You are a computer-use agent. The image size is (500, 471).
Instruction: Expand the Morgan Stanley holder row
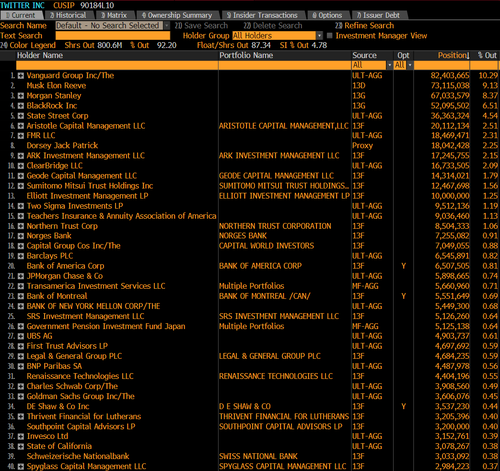click(x=21, y=96)
